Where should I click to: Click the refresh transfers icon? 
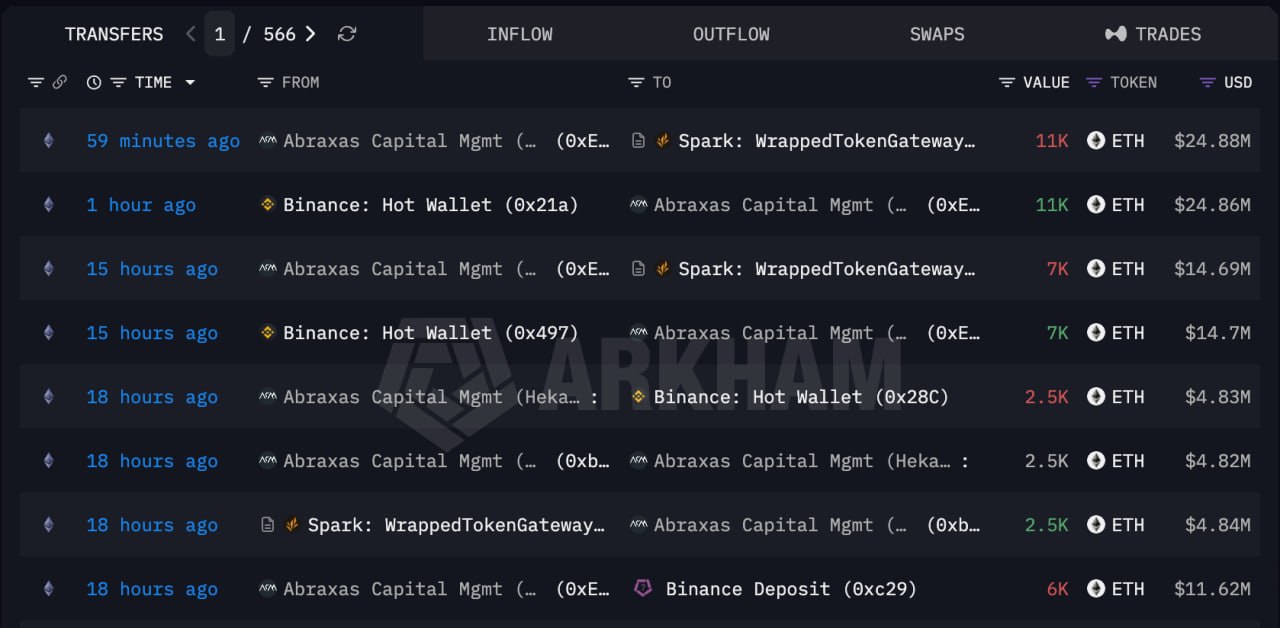[347, 34]
